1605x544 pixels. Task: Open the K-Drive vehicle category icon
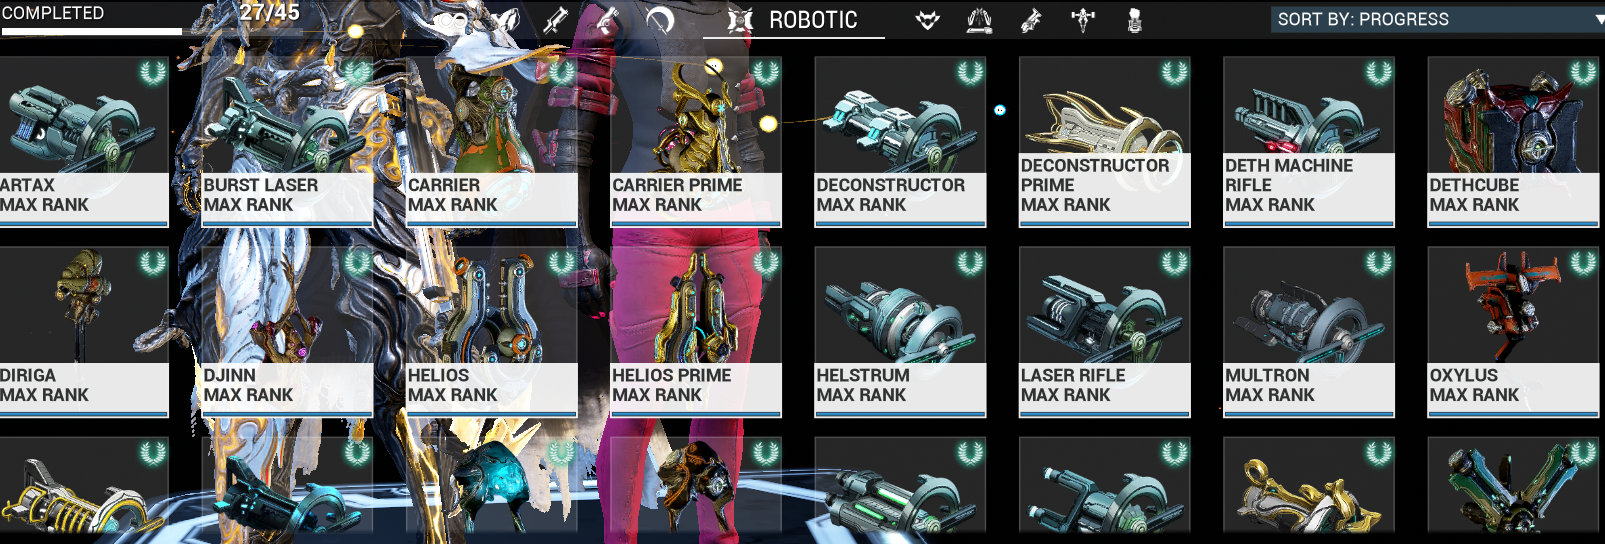[1083, 20]
